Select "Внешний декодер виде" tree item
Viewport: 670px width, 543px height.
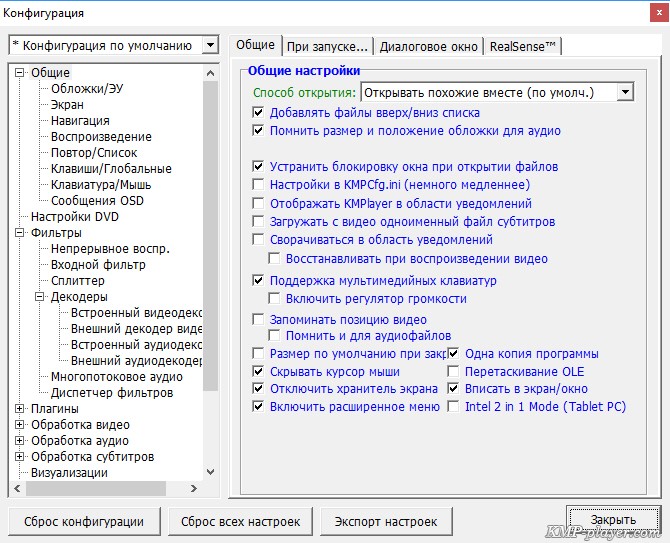(136, 329)
